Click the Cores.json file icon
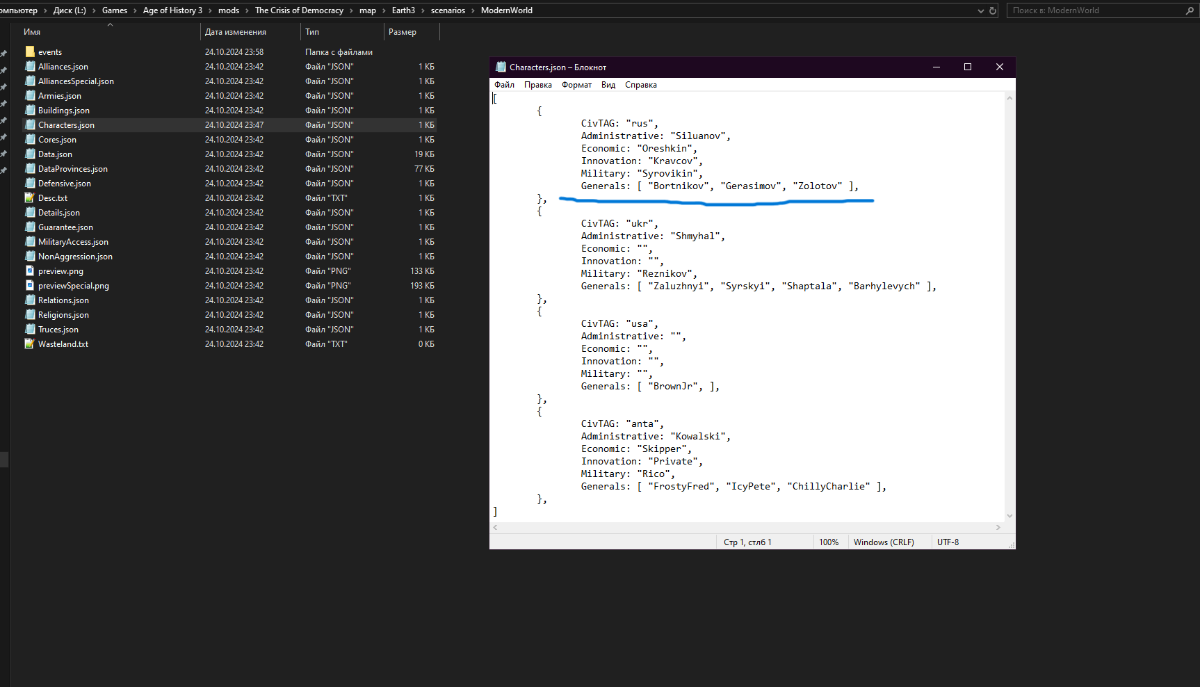The image size is (1200, 687). tap(30, 140)
